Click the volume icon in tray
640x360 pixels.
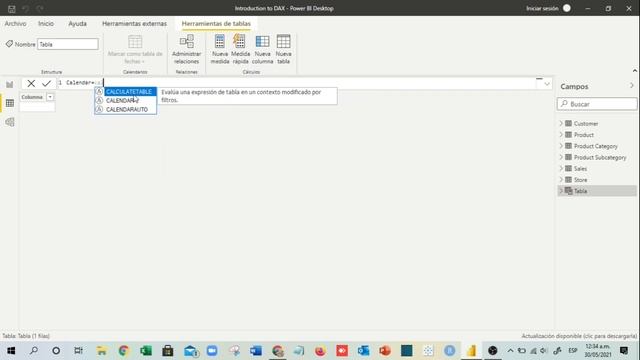[543, 351]
